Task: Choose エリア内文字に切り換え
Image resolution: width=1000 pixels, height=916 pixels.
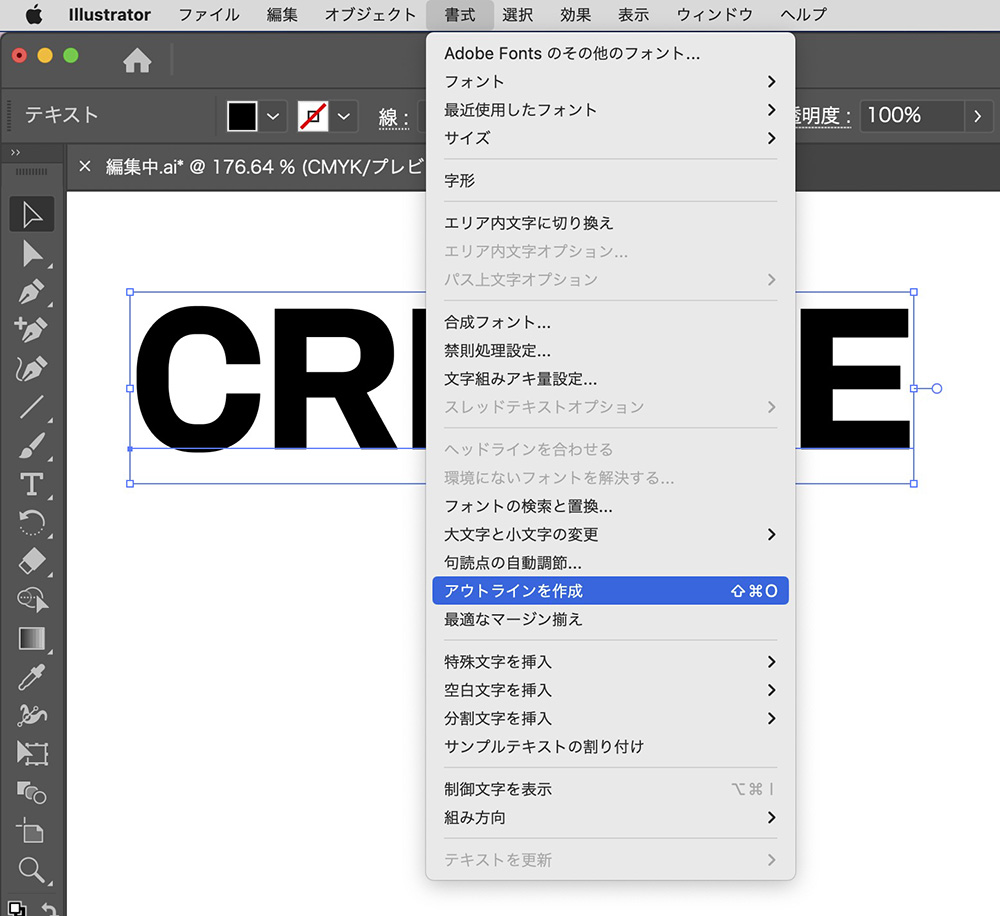Action: point(610,223)
